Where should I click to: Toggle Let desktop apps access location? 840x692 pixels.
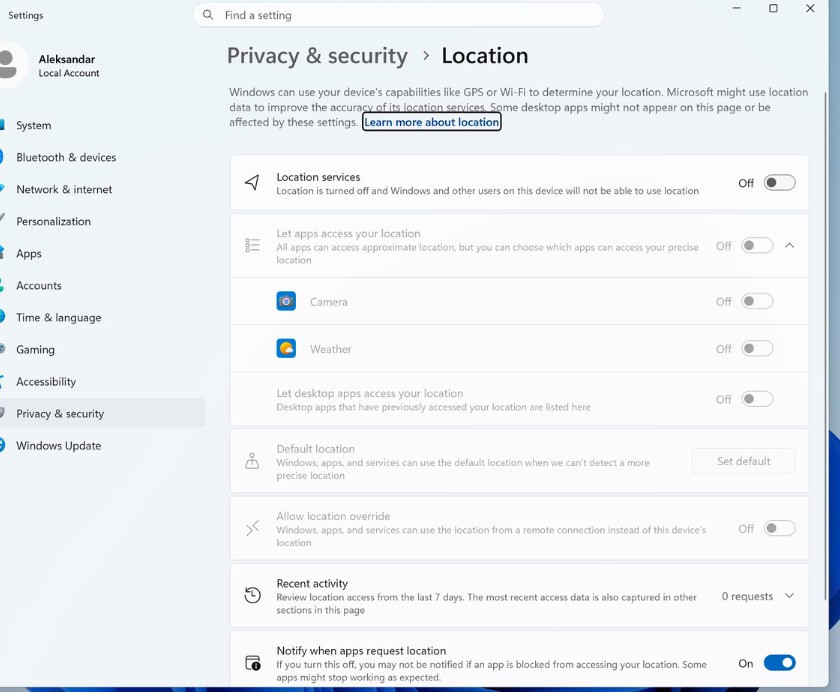click(757, 399)
